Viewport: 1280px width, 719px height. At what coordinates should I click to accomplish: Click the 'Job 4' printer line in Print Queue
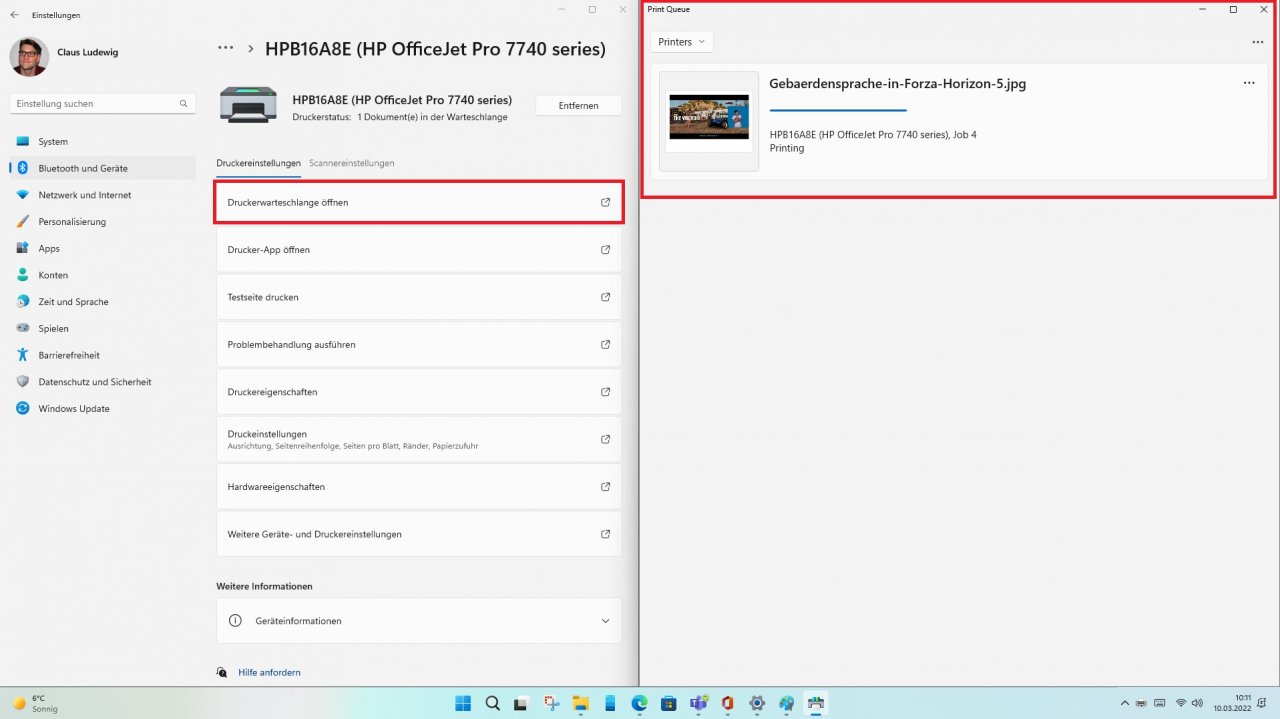click(873, 134)
